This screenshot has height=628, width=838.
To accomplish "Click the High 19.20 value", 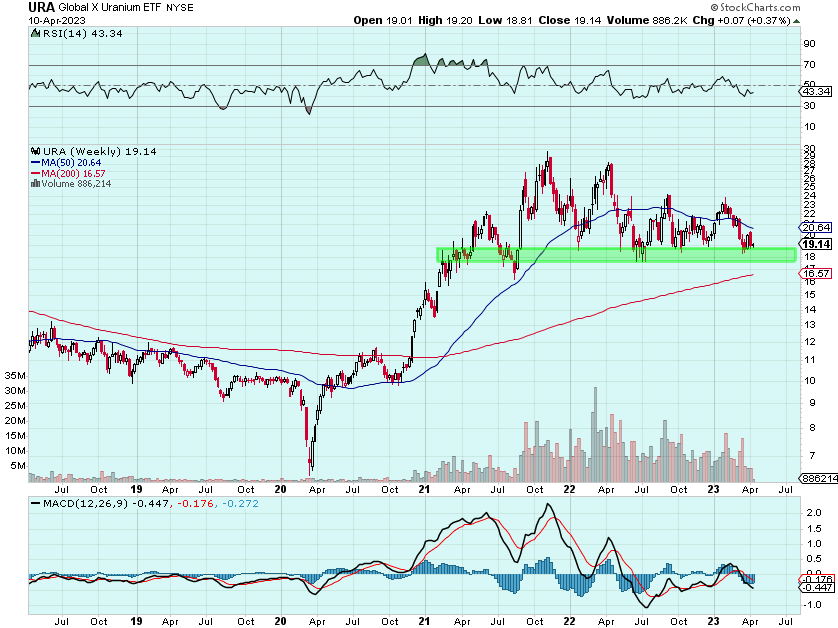I will 445,20.
